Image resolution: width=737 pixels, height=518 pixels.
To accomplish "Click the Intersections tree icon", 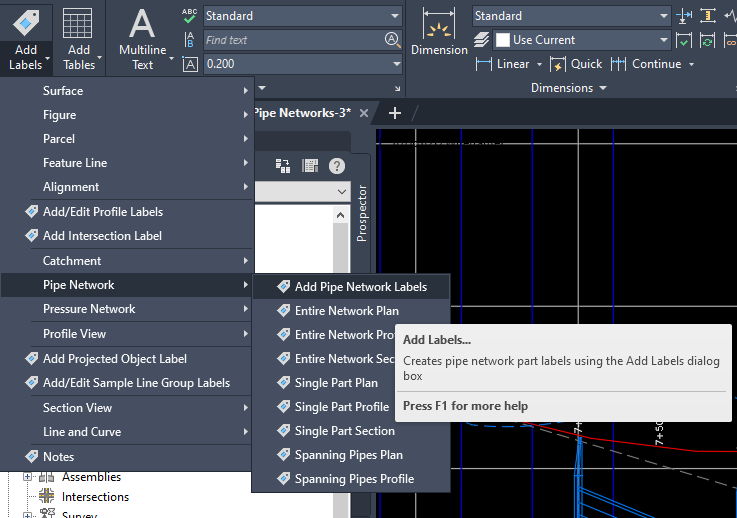I will click(47, 496).
